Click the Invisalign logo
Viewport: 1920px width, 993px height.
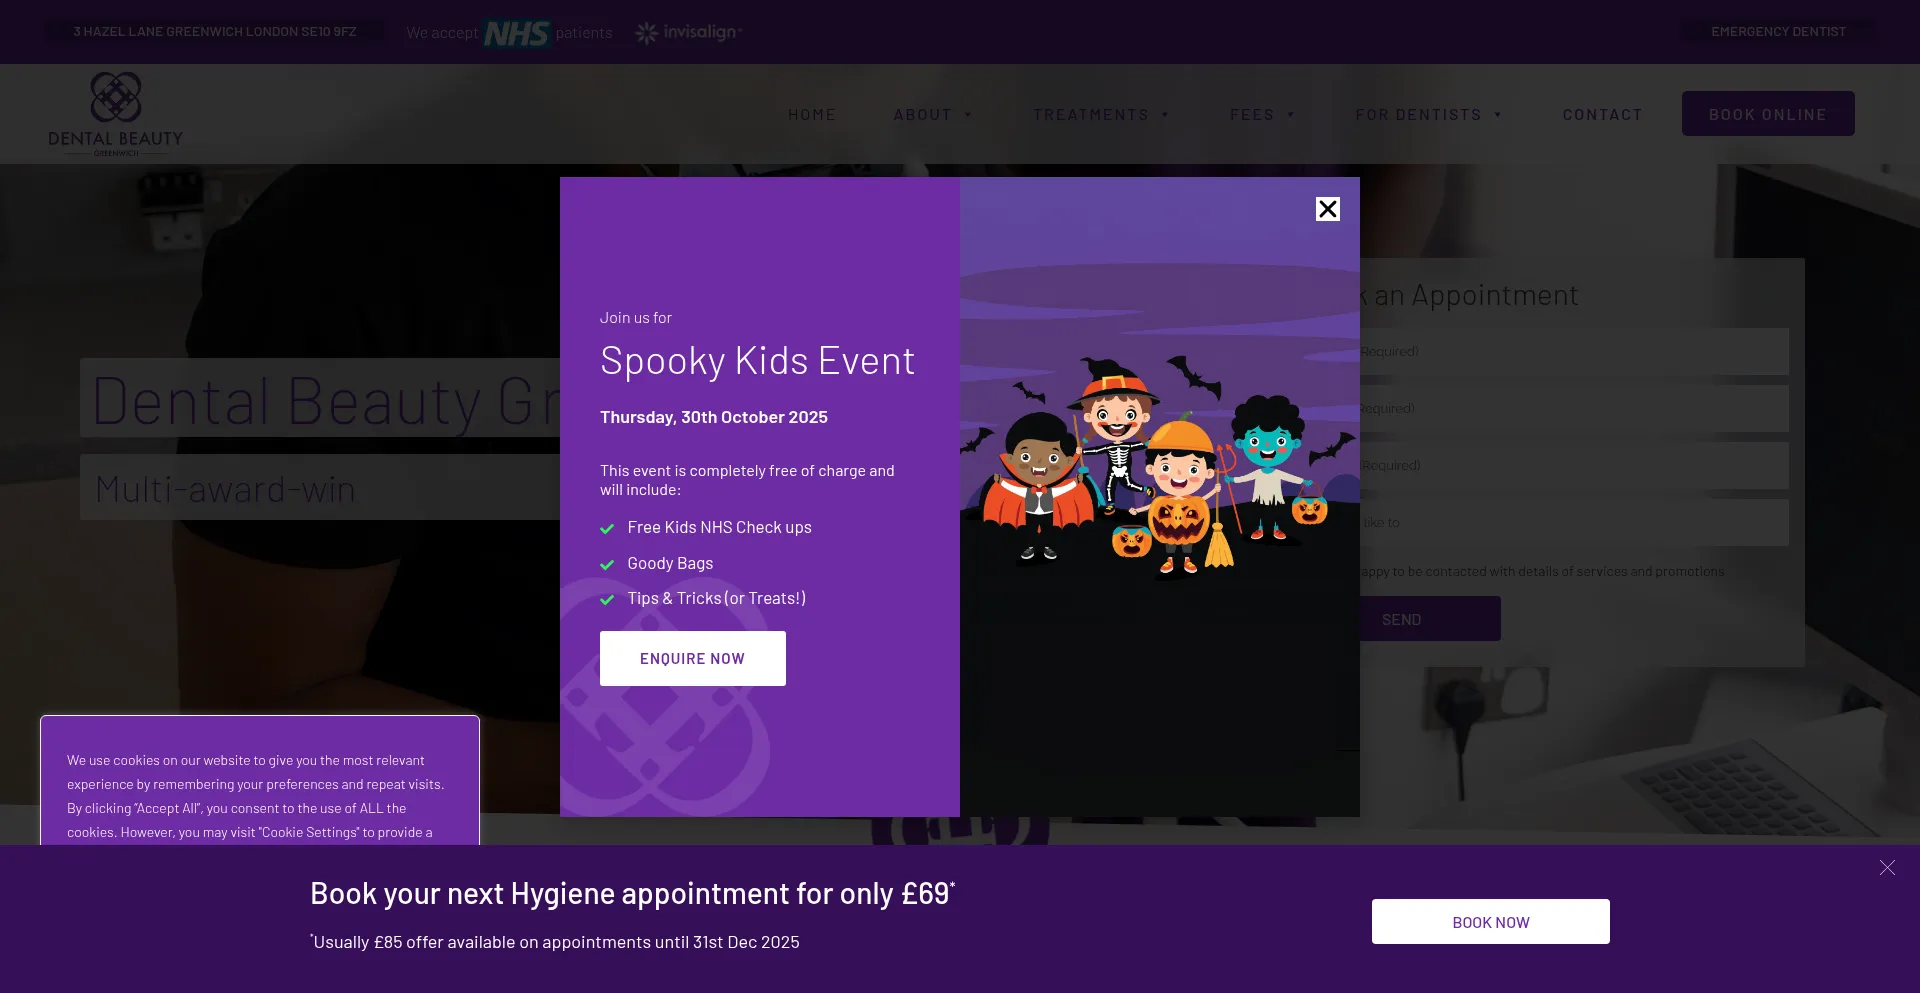pos(689,33)
